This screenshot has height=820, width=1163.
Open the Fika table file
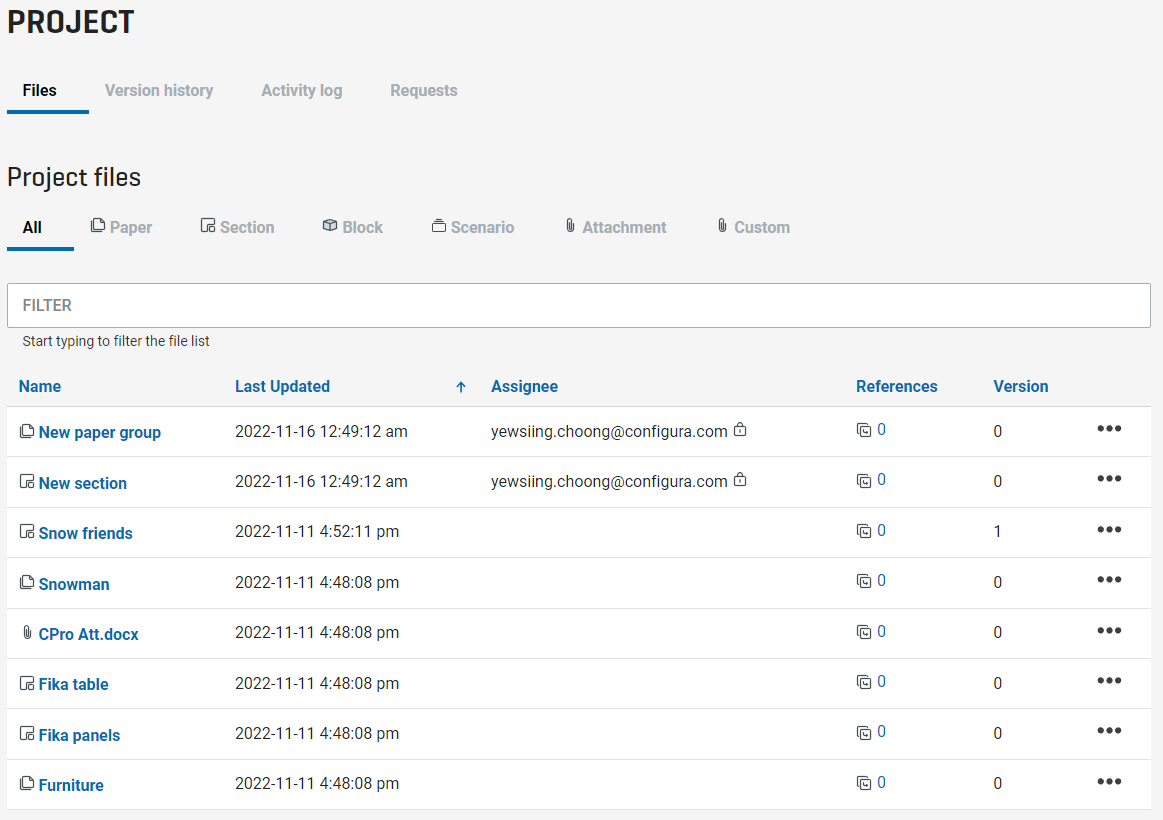tap(73, 684)
